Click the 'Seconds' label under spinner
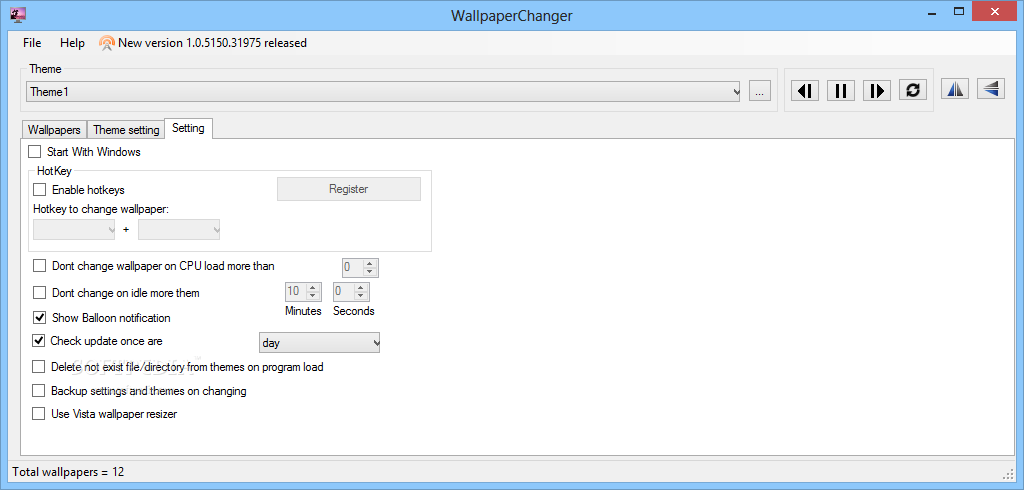 (353, 311)
